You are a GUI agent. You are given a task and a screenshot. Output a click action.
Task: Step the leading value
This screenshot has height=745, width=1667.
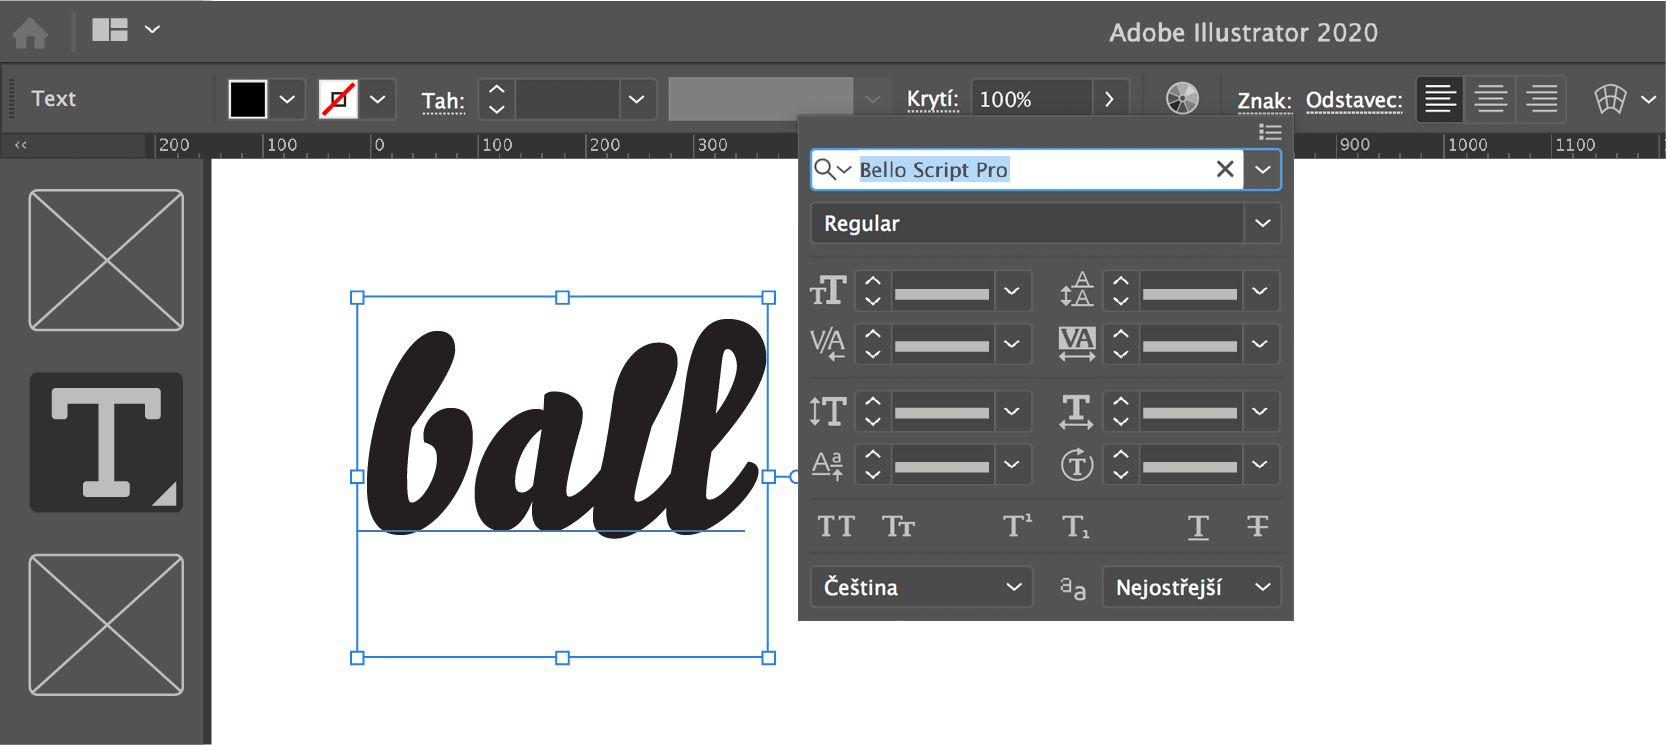(x=1121, y=291)
